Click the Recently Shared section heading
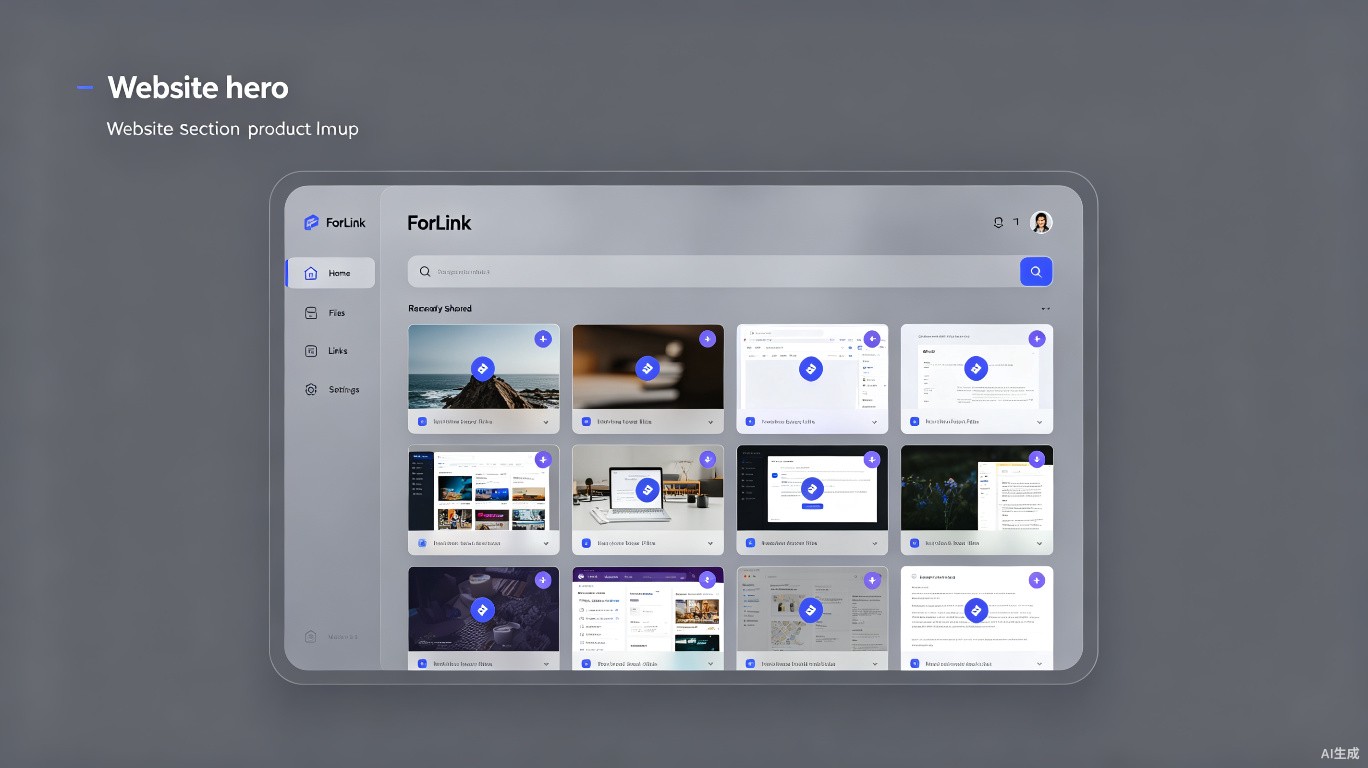 [440, 308]
